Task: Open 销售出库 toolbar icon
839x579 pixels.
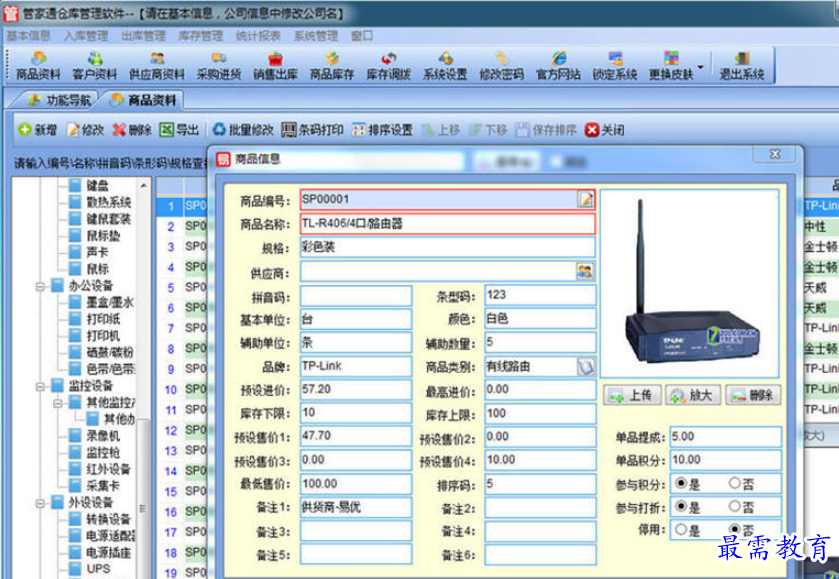Action: pyautogui.click(x=275, y=65)
